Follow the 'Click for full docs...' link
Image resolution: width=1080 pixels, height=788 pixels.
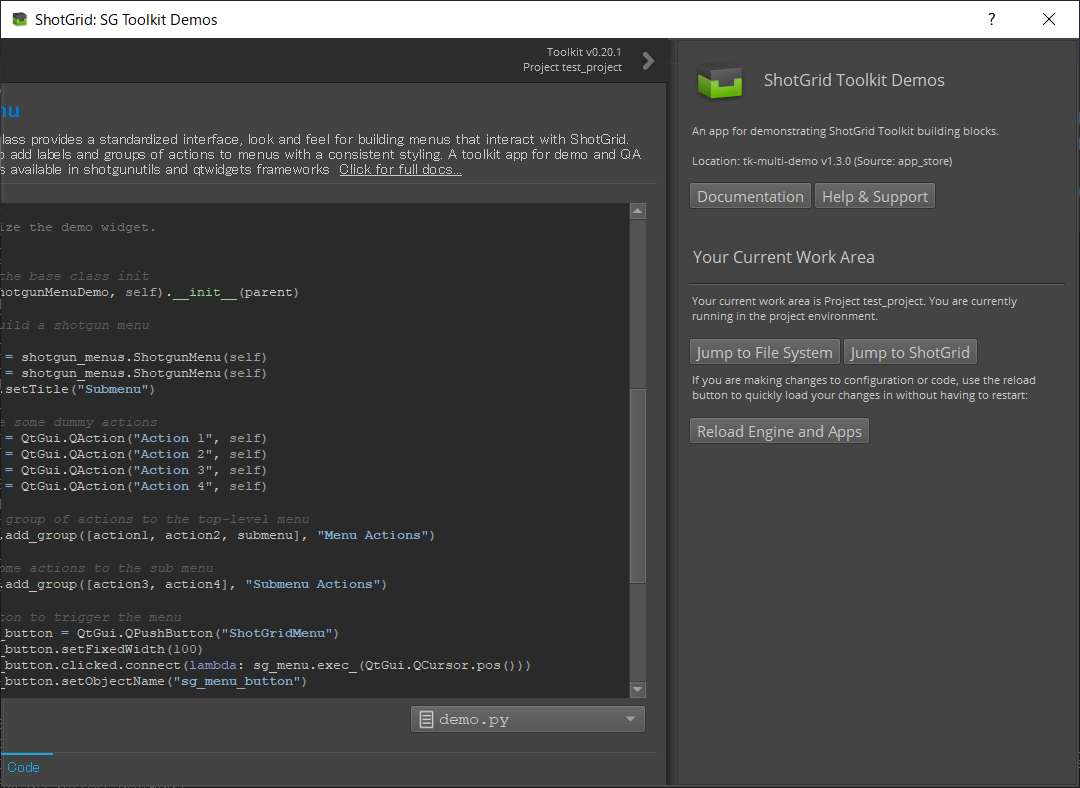(399, 169)
